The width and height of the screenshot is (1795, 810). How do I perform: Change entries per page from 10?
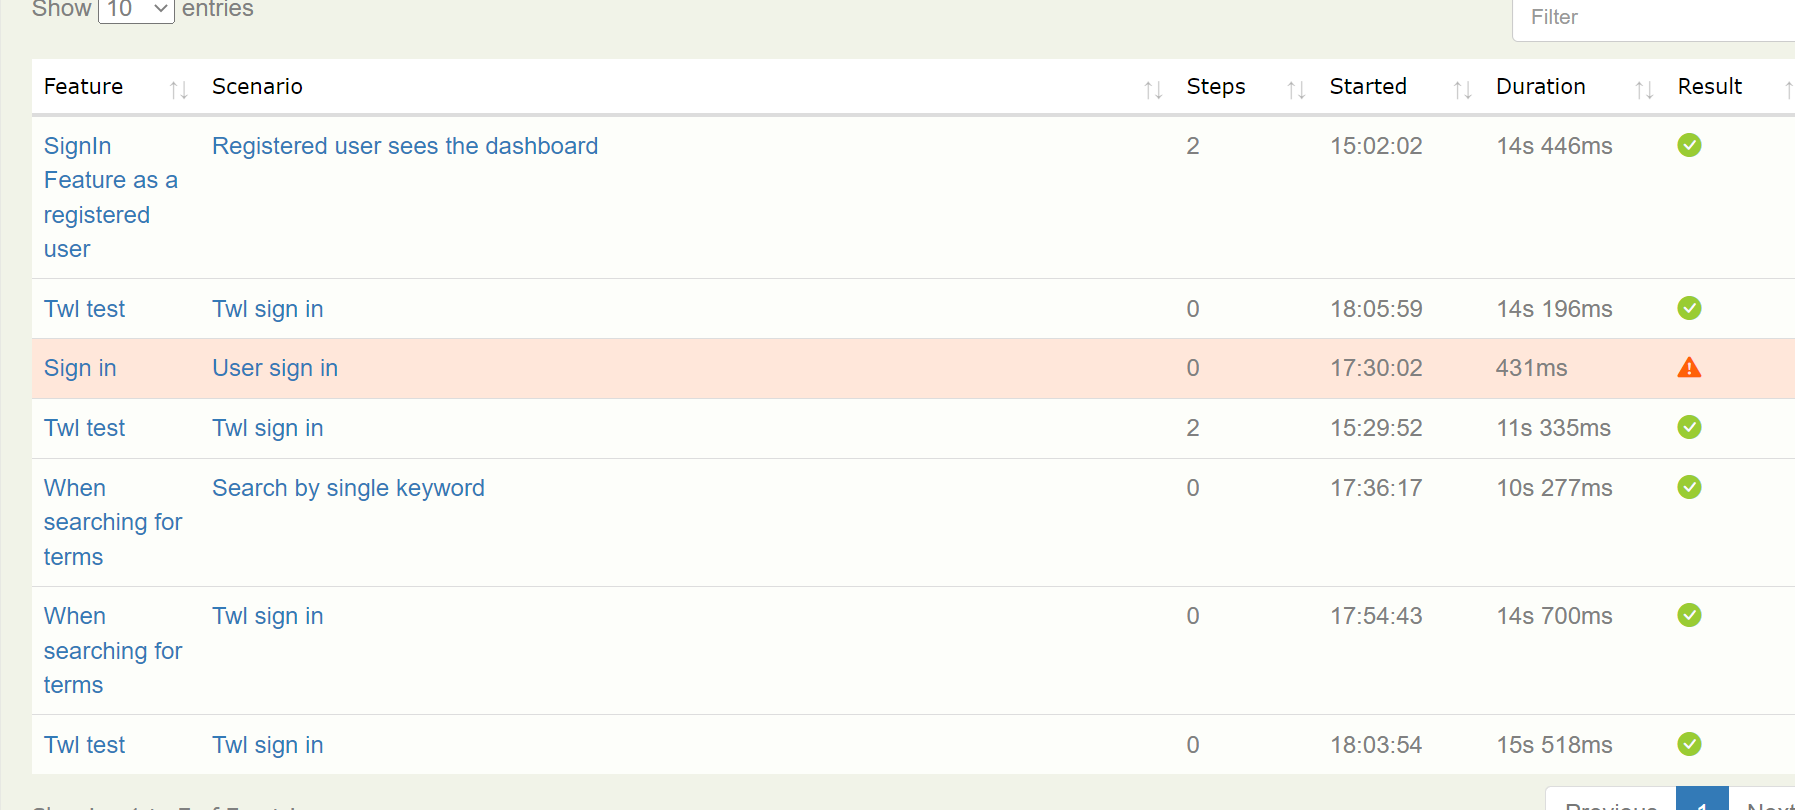(135, 10)
